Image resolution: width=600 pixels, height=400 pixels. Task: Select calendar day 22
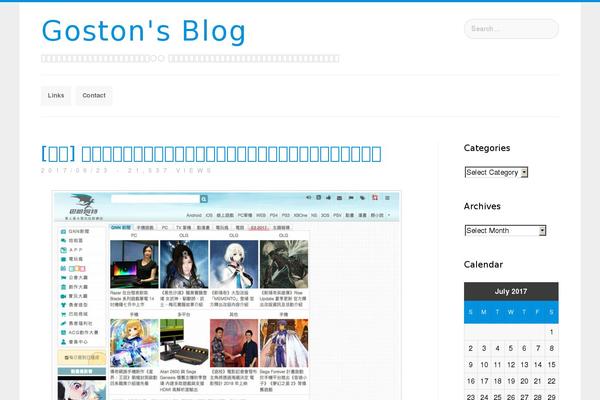click(x=551, y=381)
